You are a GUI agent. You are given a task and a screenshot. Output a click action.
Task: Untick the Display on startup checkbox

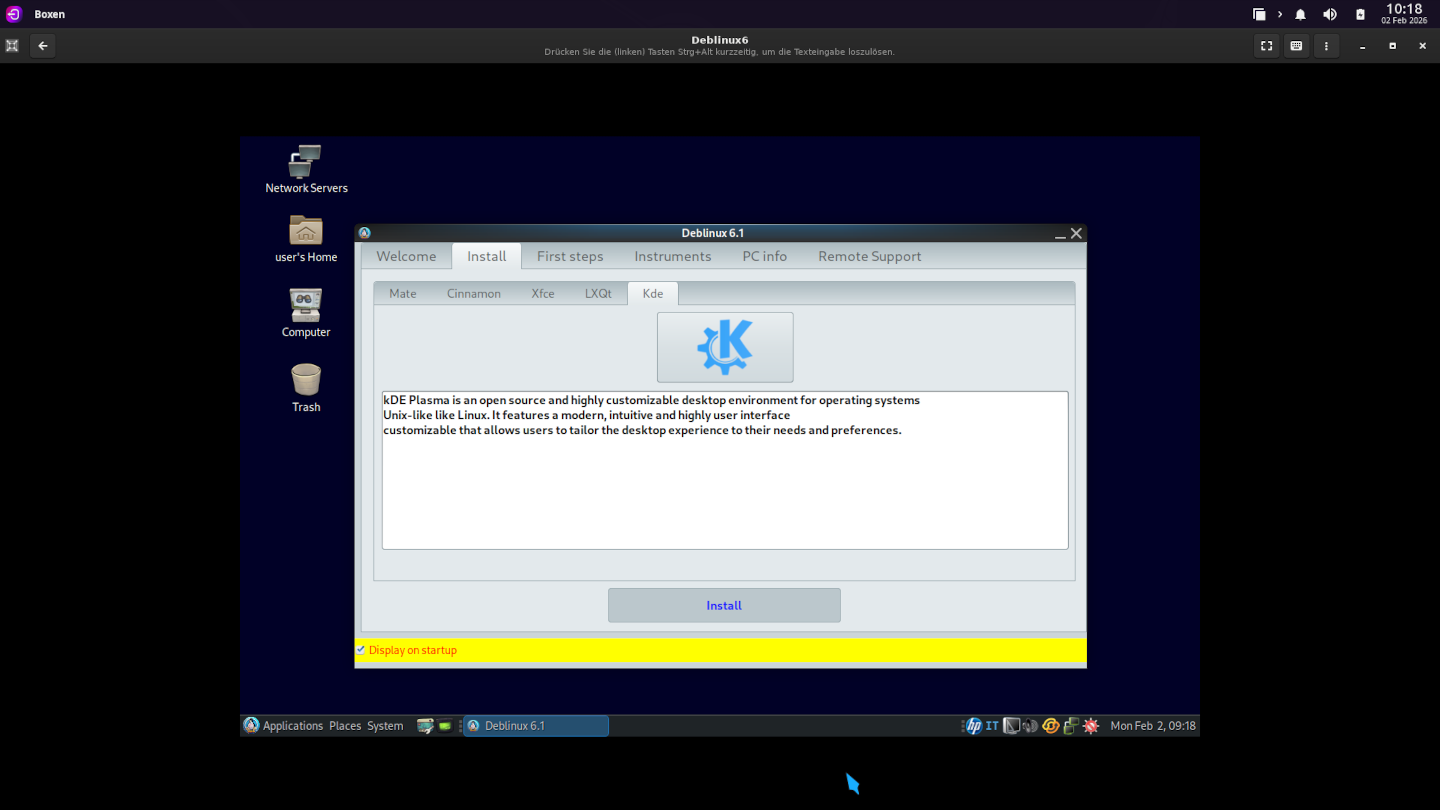pyautogui.click(x=361, y=650)
